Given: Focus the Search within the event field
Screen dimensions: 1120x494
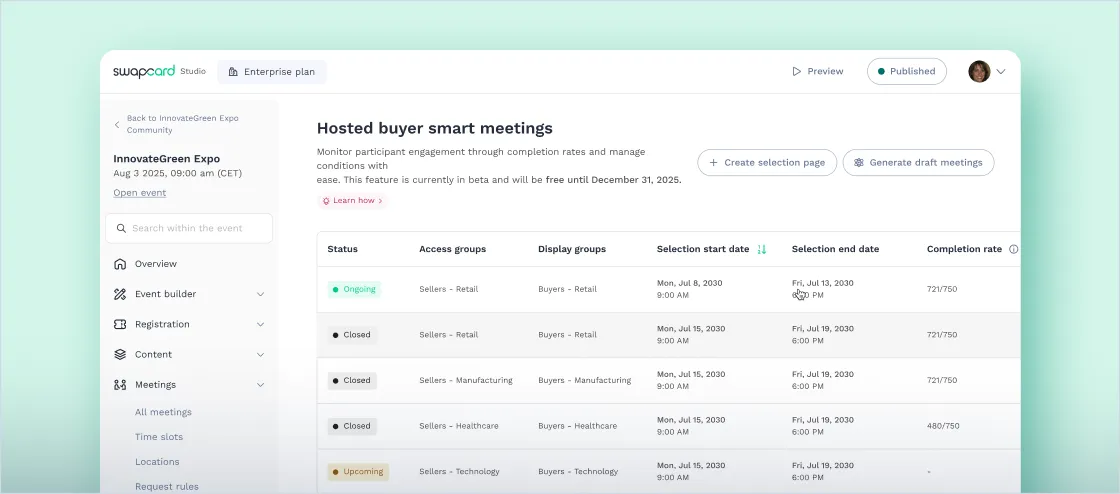Looking at the screenshot, I should pyautogui.click(x=189, y=228).
